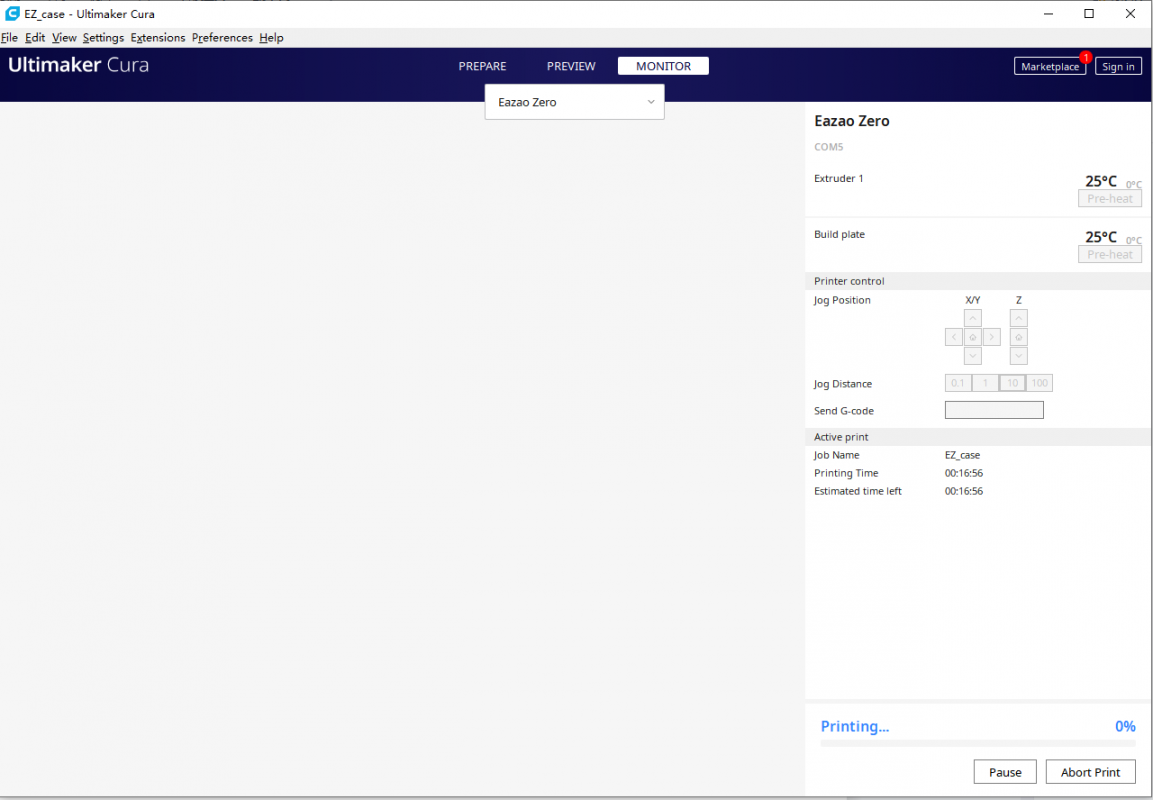This screenshot has width=1153, height=800.
Task: Click the Printing Time value 00:16:56
Action: click(x=964, y=474)
